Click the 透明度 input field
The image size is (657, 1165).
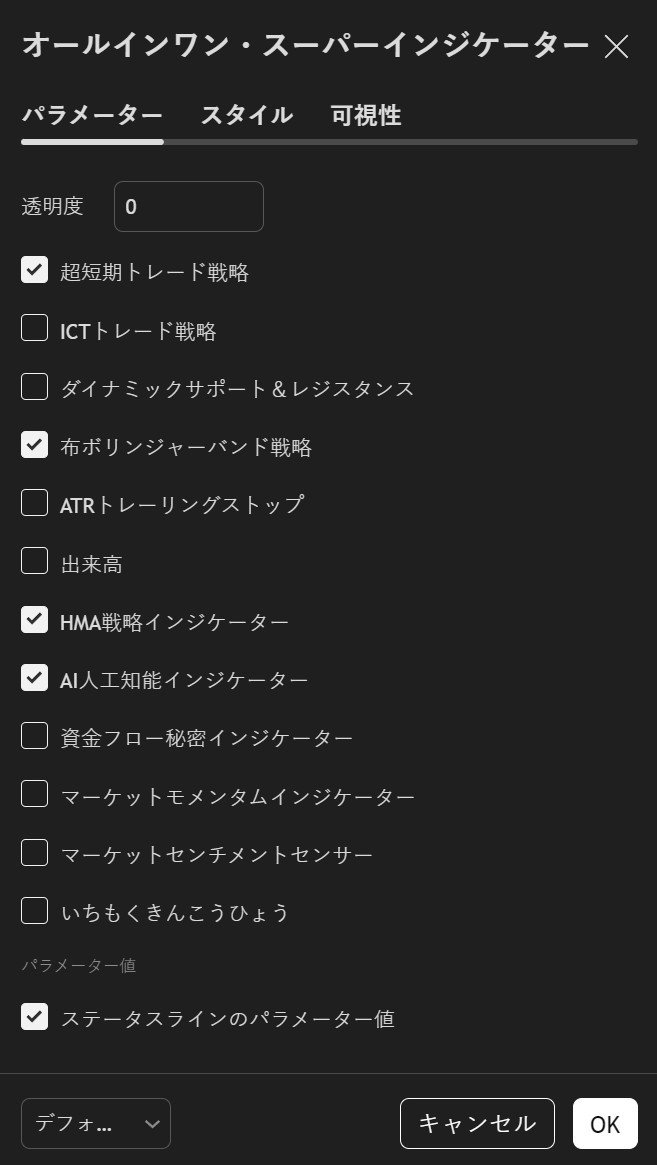[x=188, y=207]
